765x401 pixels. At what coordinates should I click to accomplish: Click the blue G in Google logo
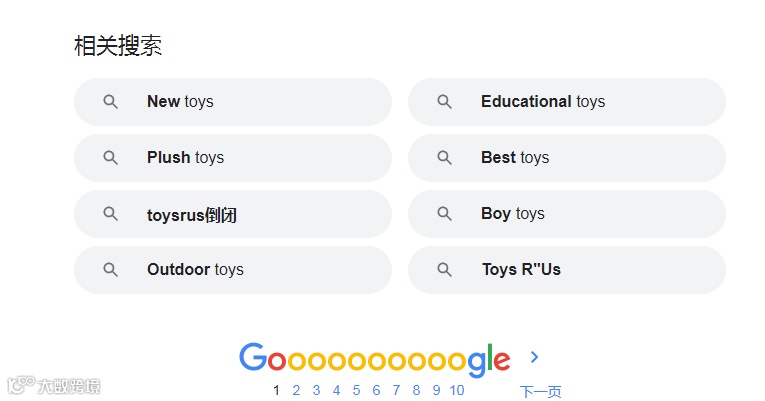[x=253, y=358]
